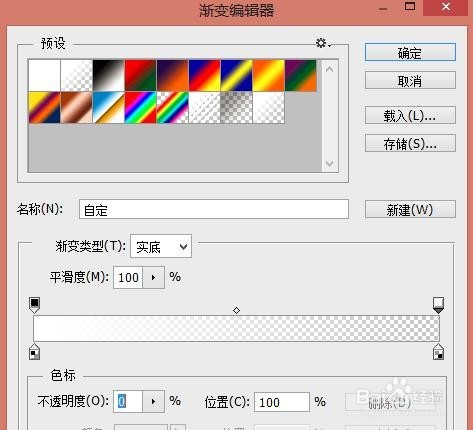The image size is (473, 430).
Task: Choose the black-to-white gradient preset
Action: (x=109, y=75)
